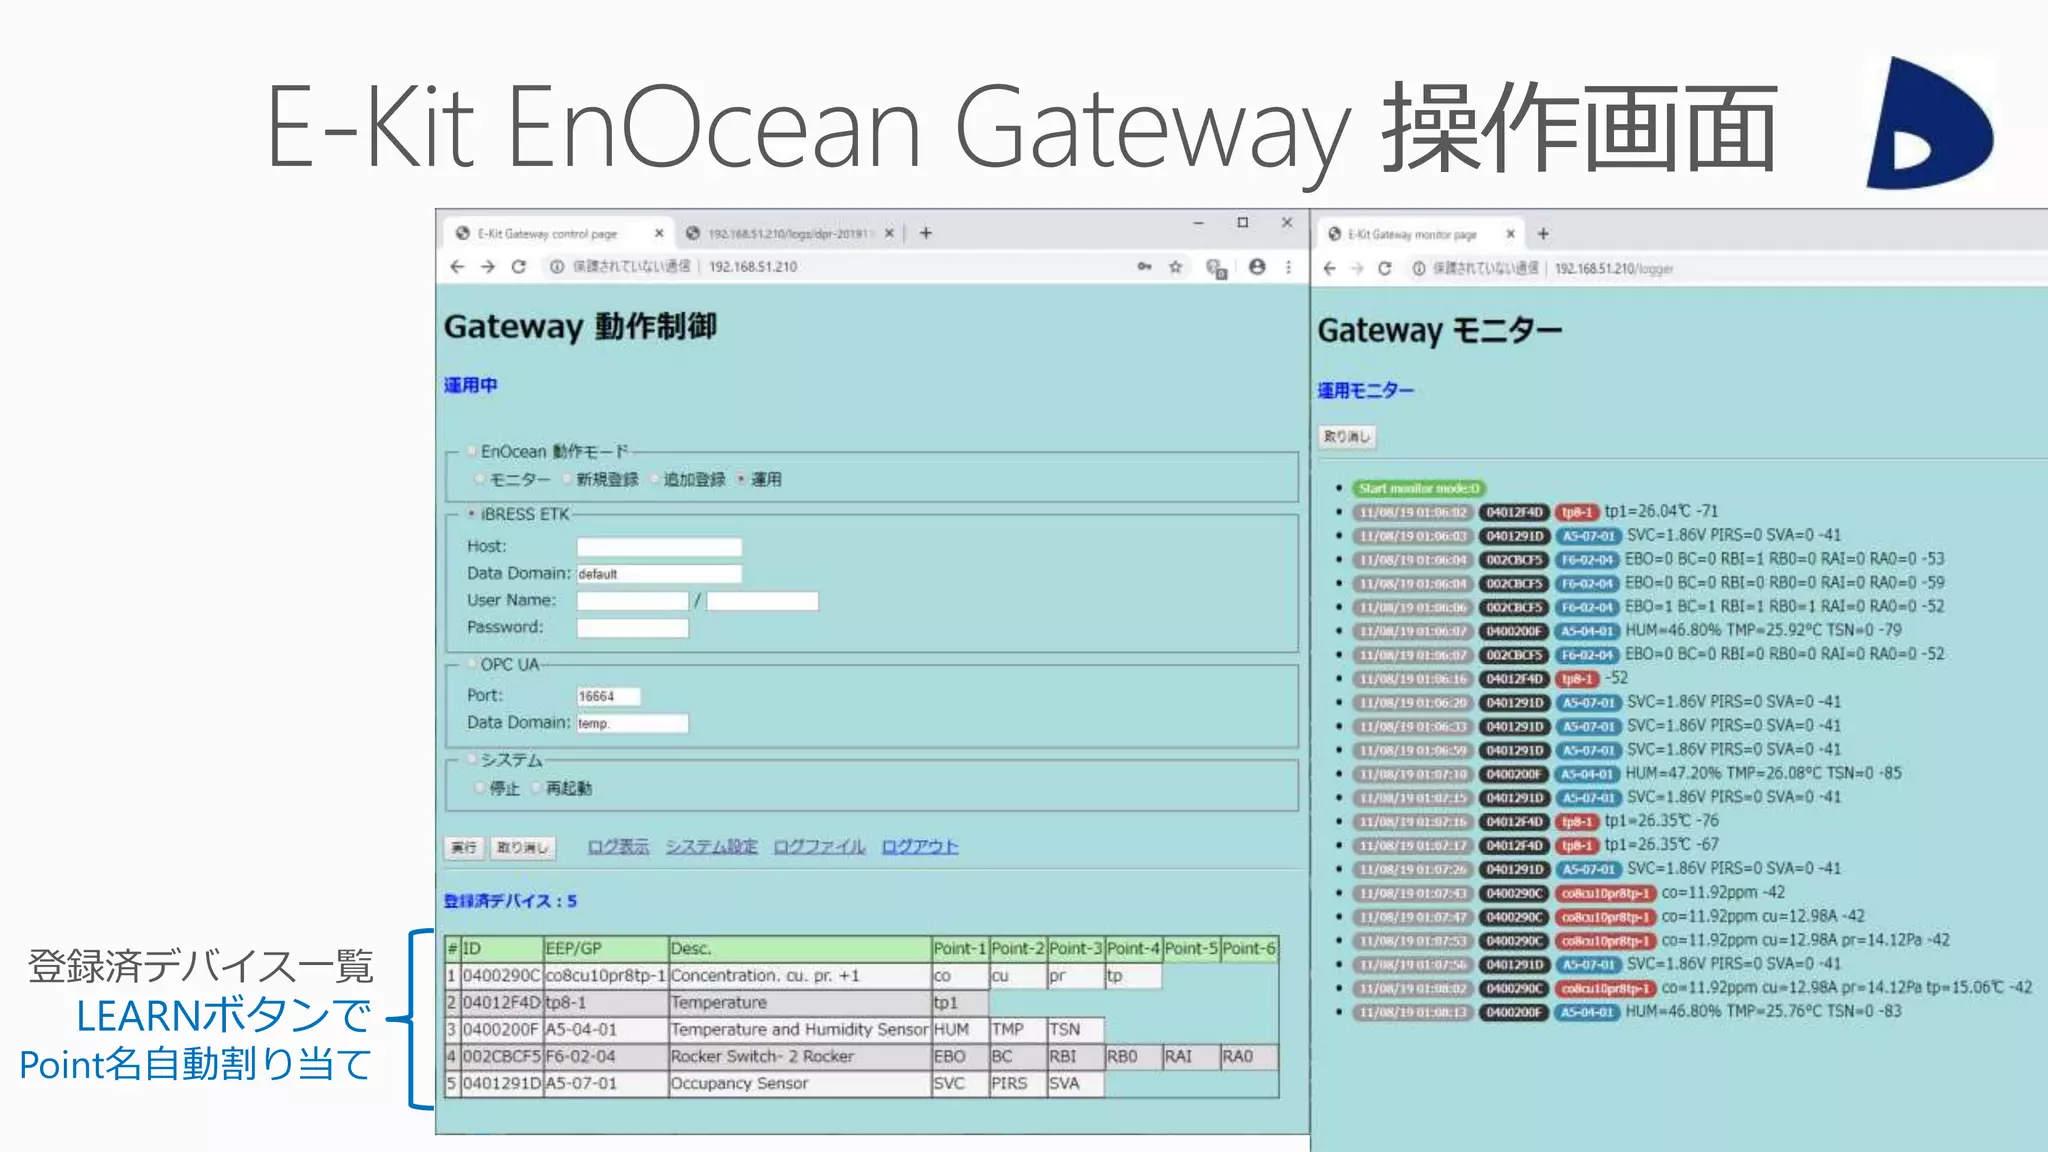Choose the 再起動 system radio button
This screenshot has width=2048, height=1152.
(537, 788)
